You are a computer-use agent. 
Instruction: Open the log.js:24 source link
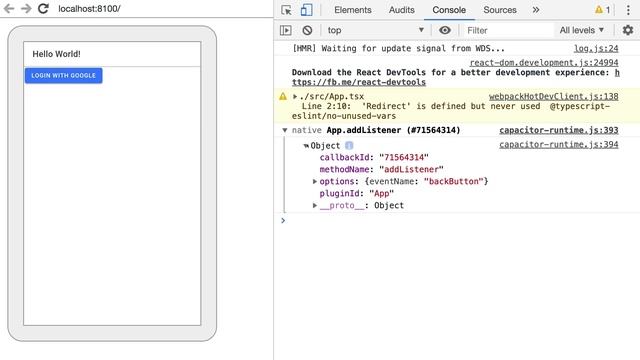click(x=596, y=49)
